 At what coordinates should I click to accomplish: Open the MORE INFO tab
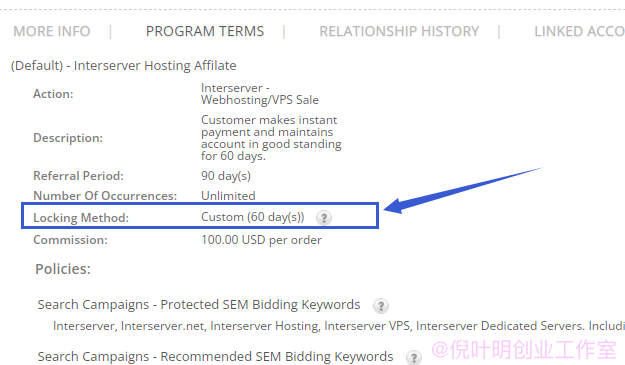point(52,31)
